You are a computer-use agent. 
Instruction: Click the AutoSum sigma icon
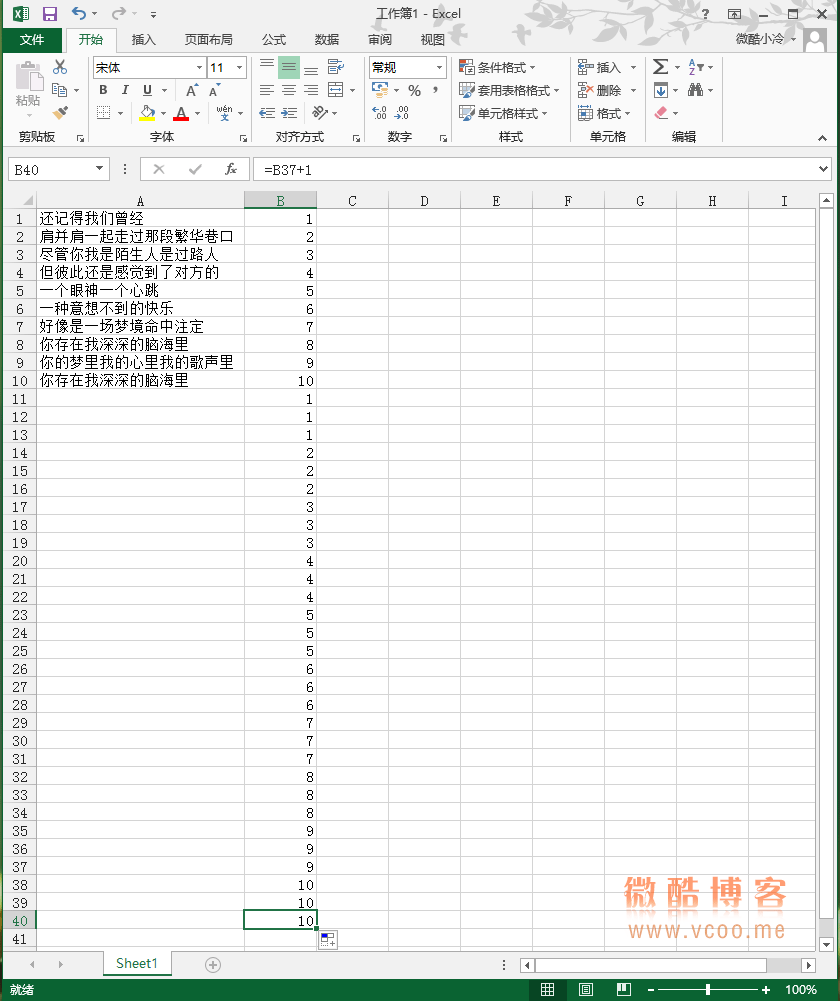click(x=660, y=67)
